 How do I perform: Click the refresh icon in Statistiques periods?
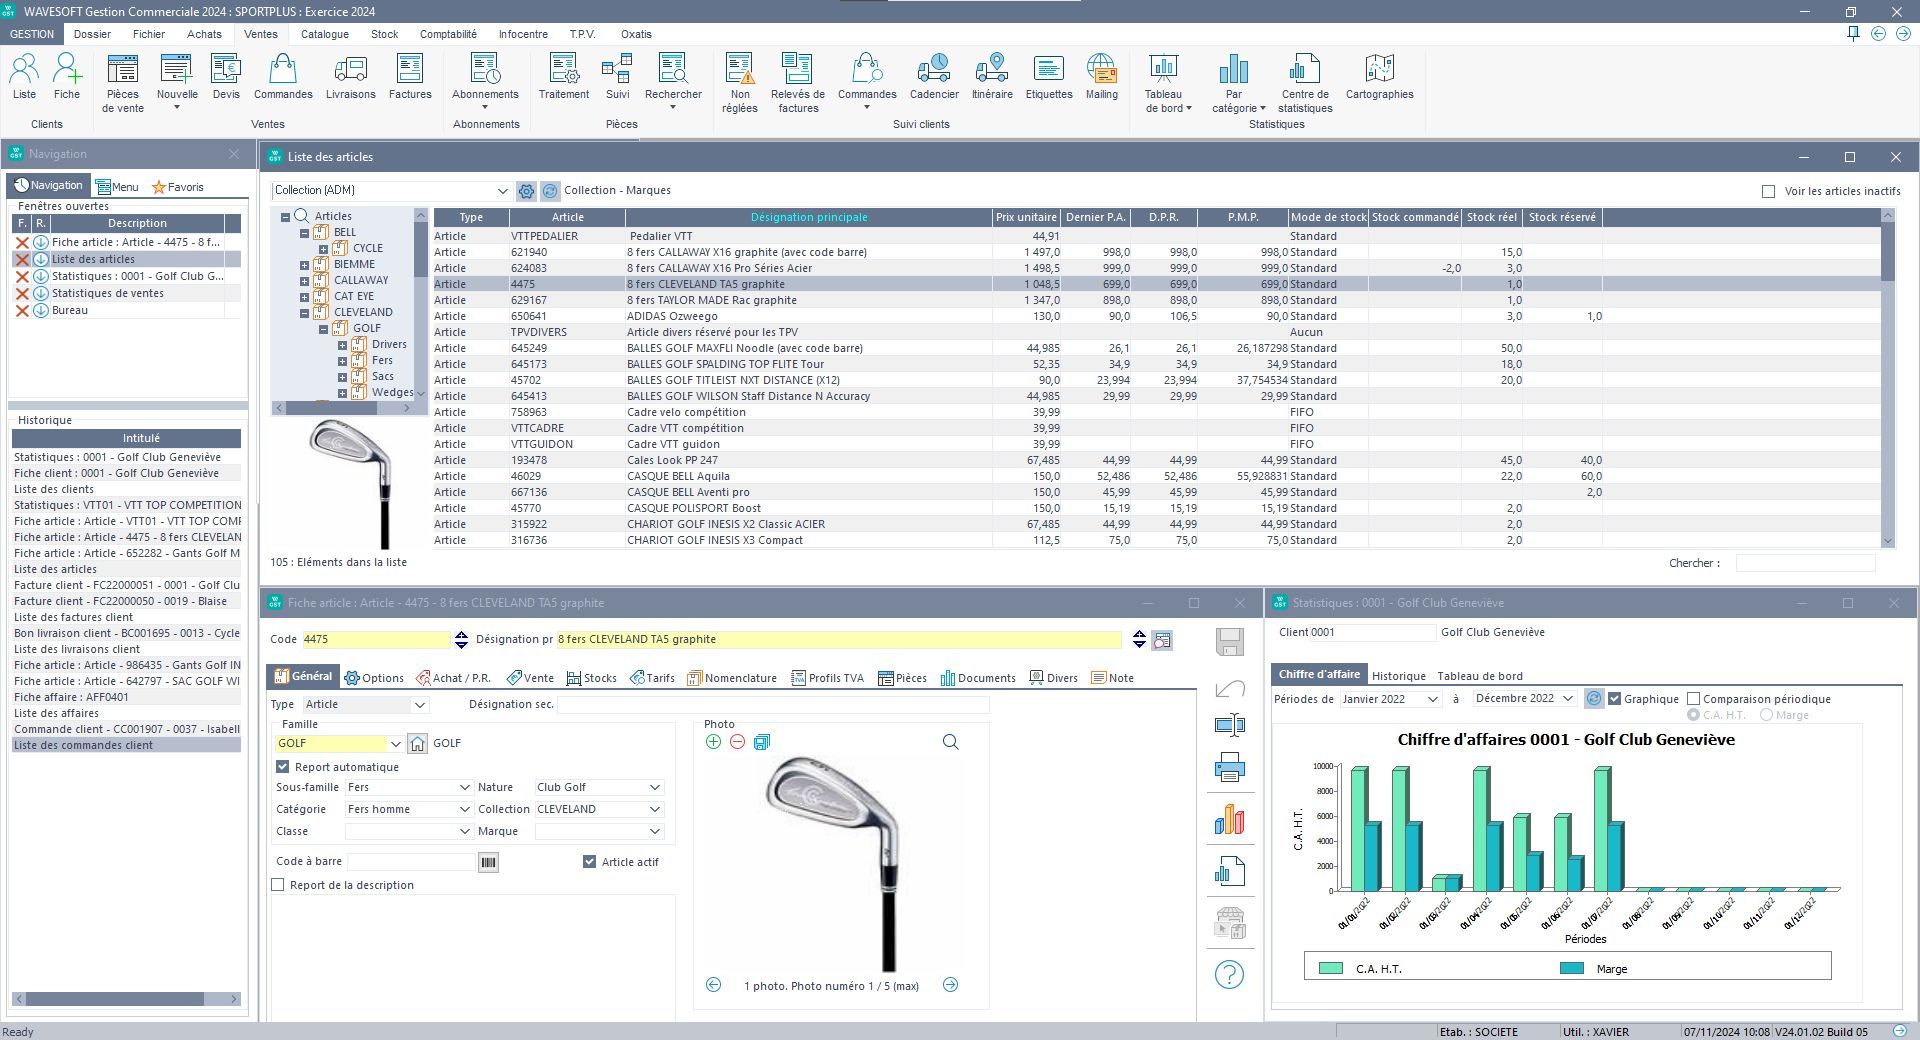click(x=1594, y=699)
